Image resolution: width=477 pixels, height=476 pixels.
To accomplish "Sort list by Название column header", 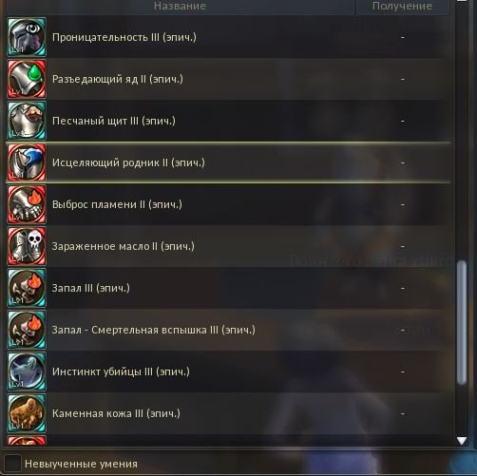I will point(180,6).
